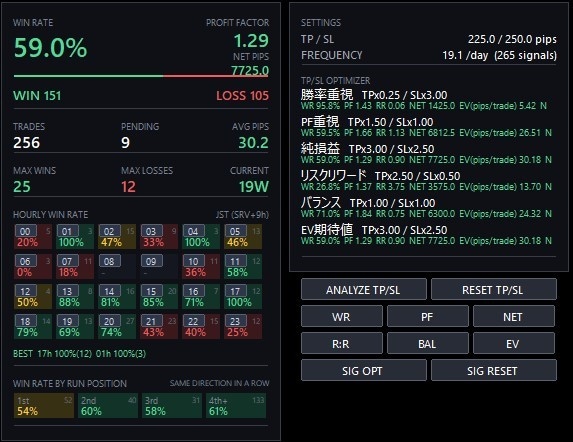This screenshot has width=573, height=442.
Task: Click the RESET TP/SL button
Action: point(494,290)
